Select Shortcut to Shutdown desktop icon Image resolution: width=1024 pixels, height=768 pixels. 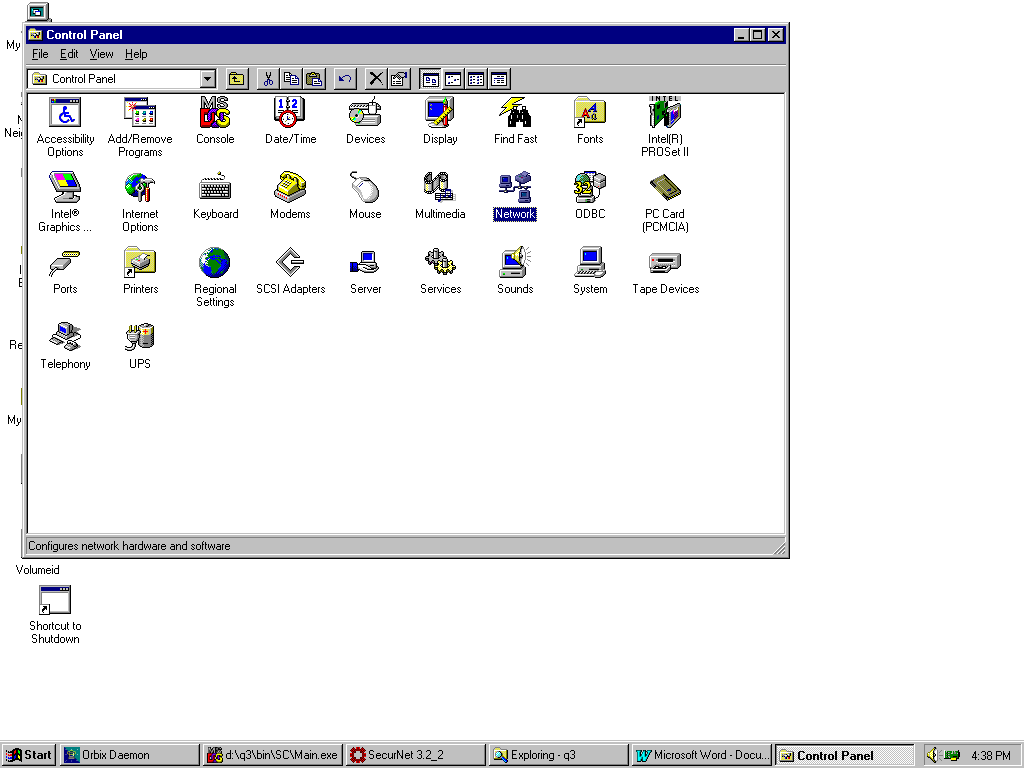(x=55, y=615)
